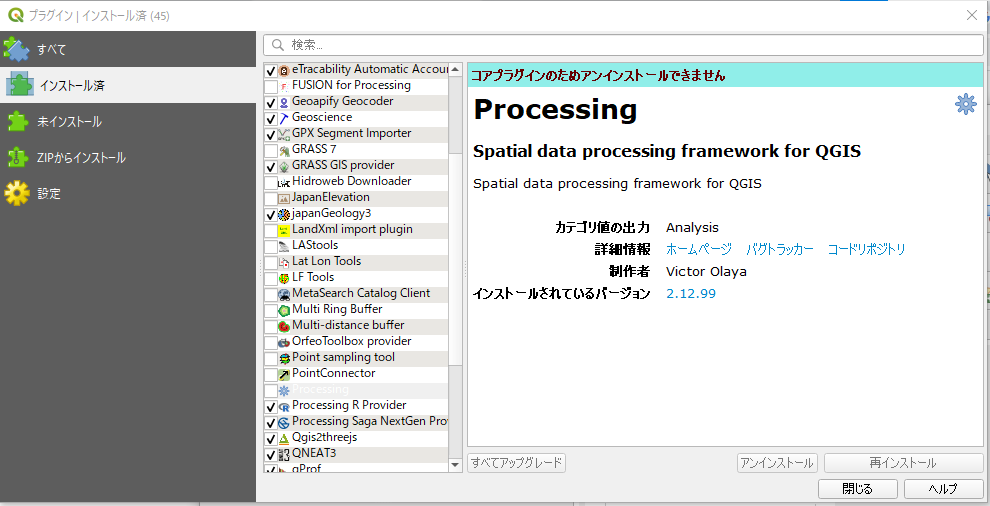Click the Hidroweb Downloader plugin icon
This screenshot has width=990, height=506.
(x=284, y=183)
